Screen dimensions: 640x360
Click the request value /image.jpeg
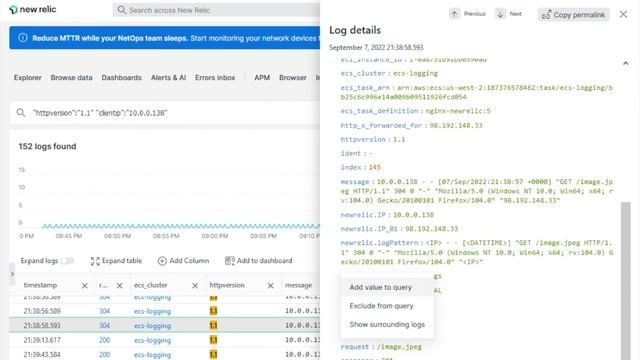tap(399, 347)
